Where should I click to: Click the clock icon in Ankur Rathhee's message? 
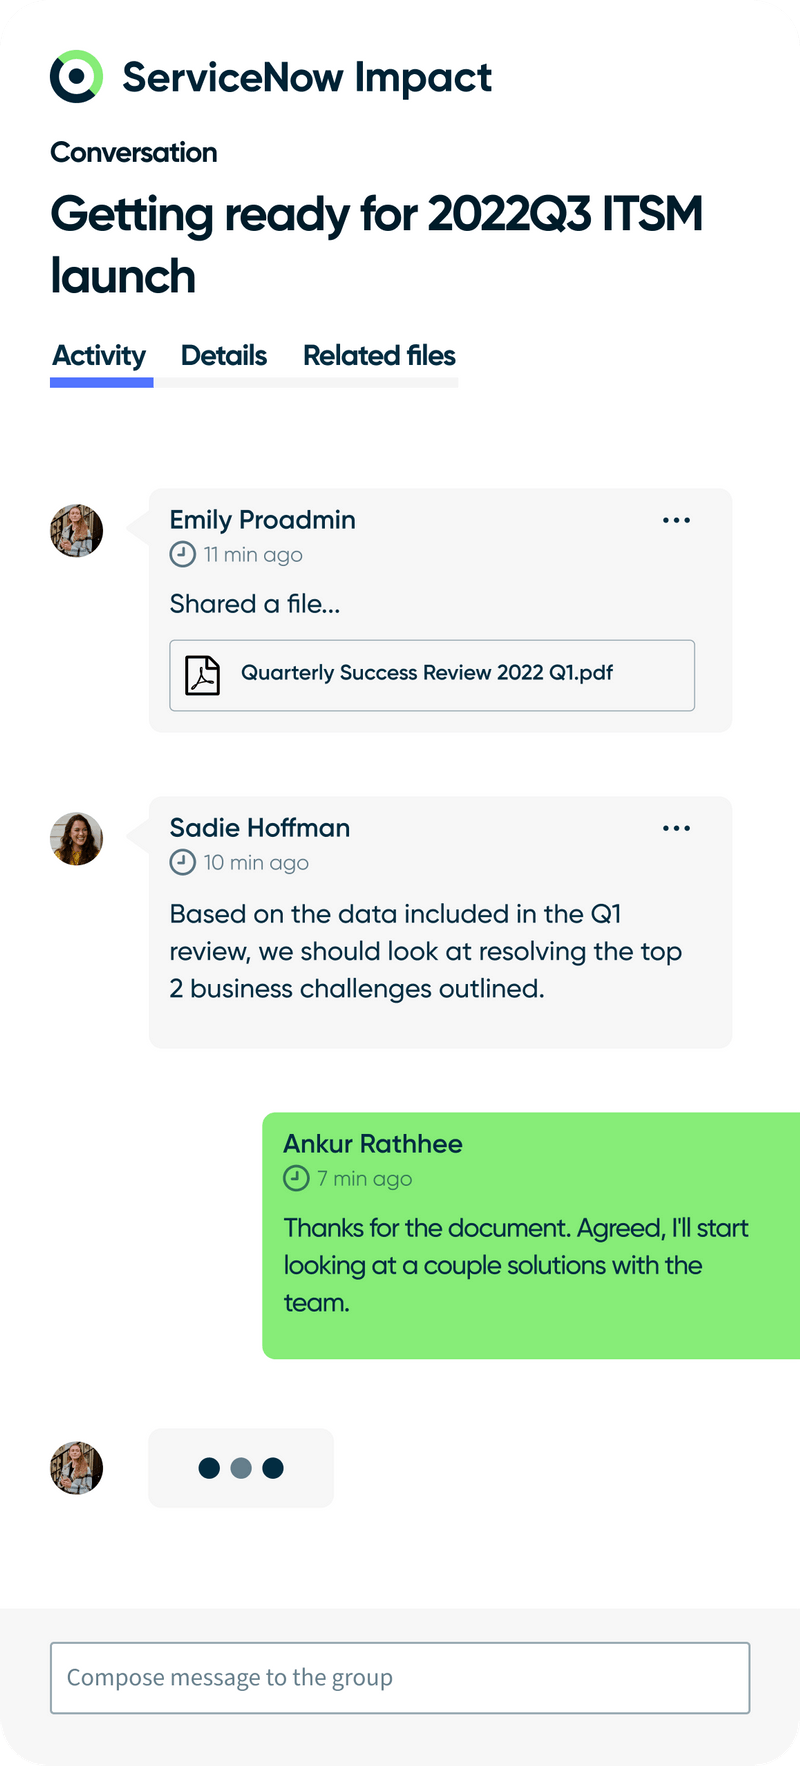(x=294, y=1178)
